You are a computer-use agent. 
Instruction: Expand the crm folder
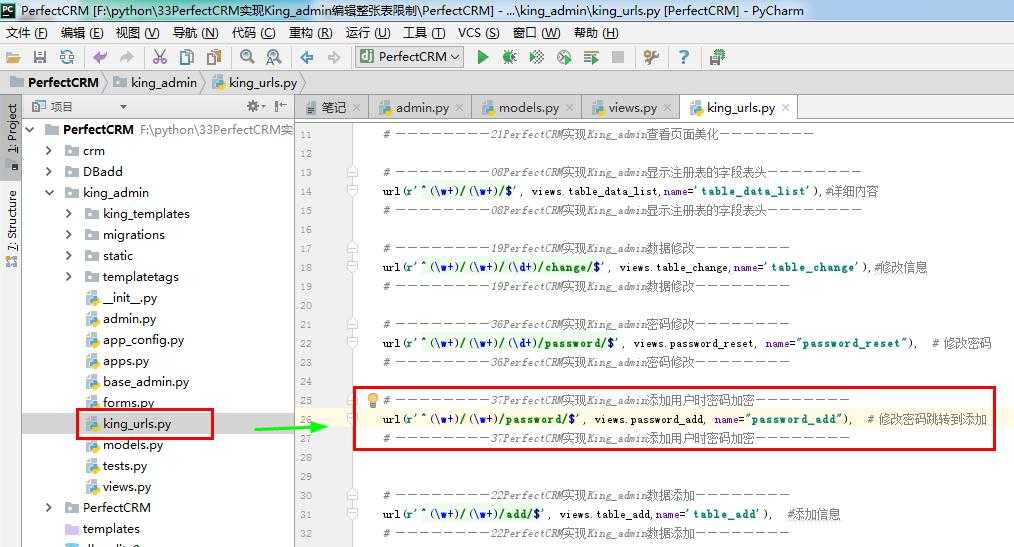coord(49,151)
